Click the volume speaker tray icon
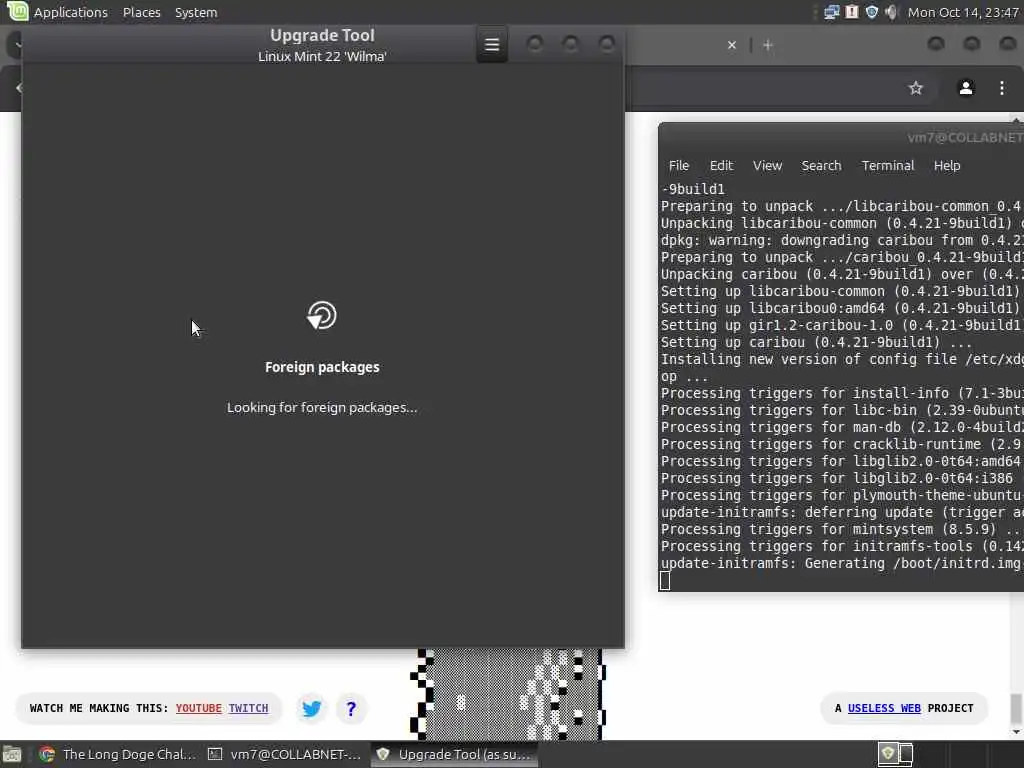The width and height of the screenshot is (1024, 768). (891, 12)
